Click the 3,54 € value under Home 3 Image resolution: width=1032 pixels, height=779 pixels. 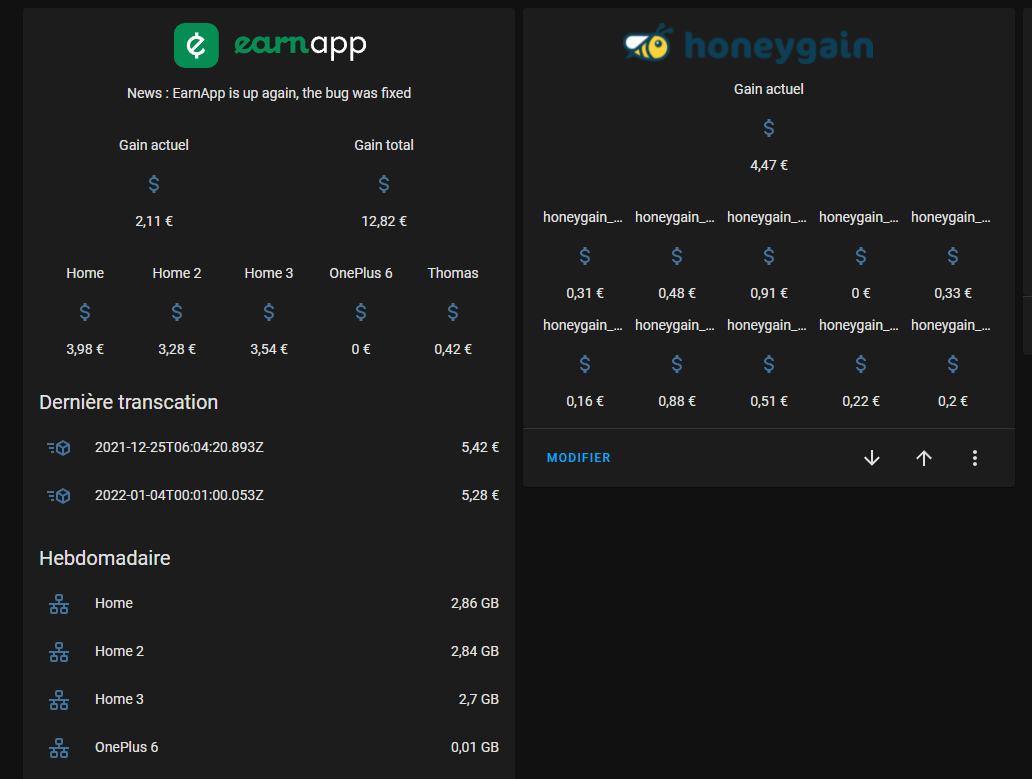269,349
